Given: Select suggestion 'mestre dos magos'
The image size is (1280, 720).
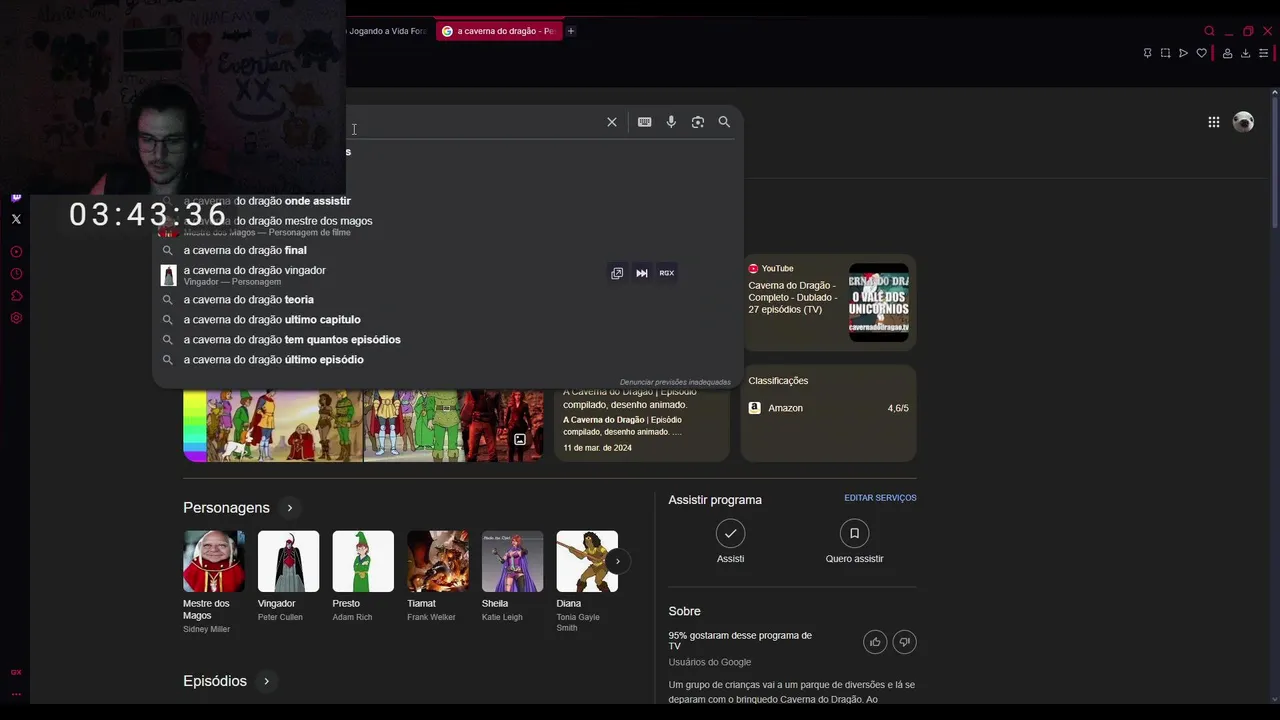Looking at the screenshot, I should [x=448, y=225].
